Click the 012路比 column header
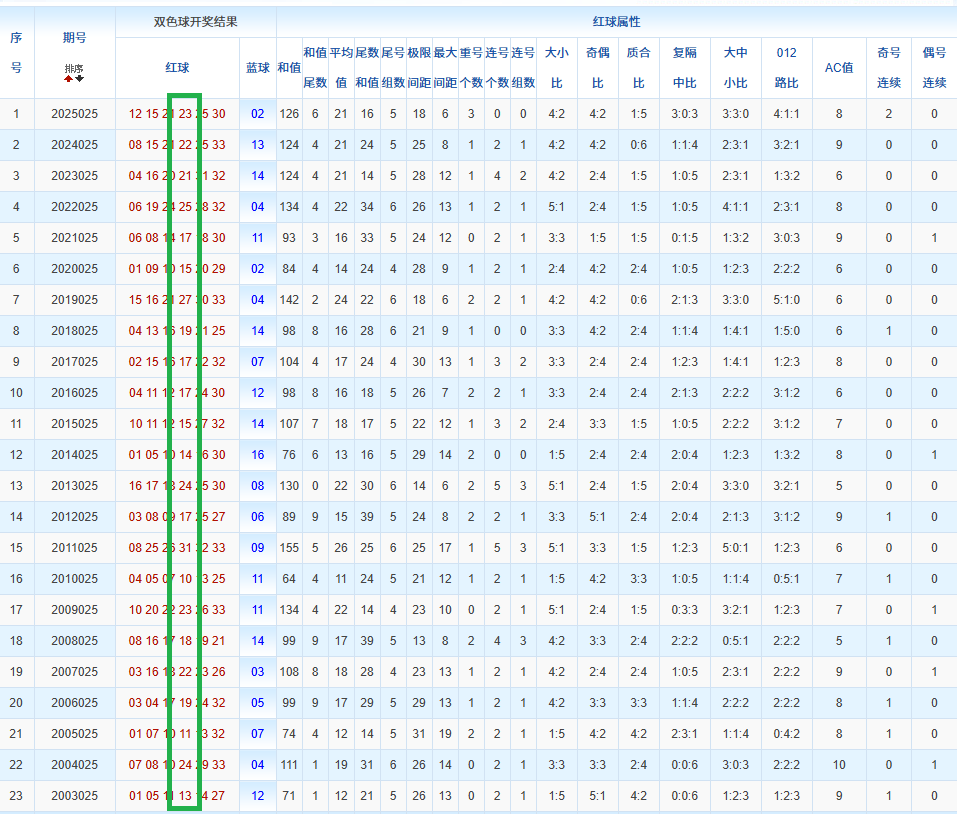This screenshot has width=957, height=814. [x=787, y=68]
